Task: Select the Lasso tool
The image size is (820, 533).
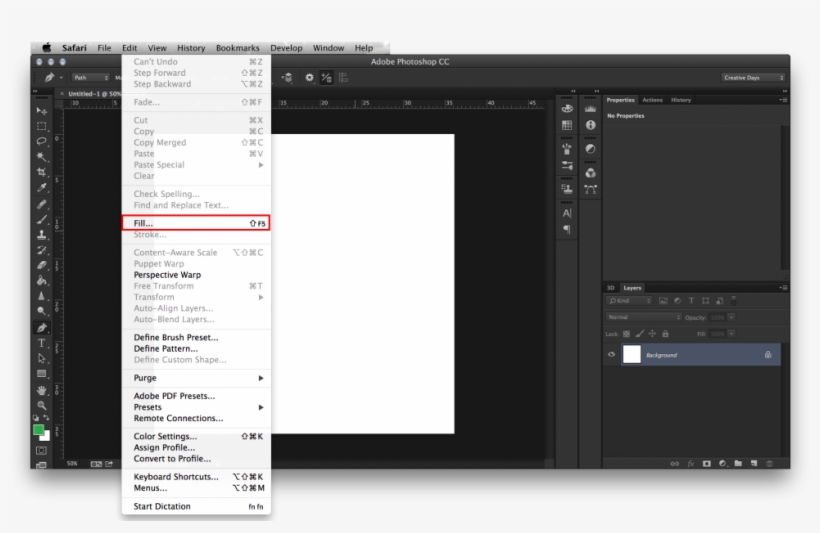Action: [42, 142]
